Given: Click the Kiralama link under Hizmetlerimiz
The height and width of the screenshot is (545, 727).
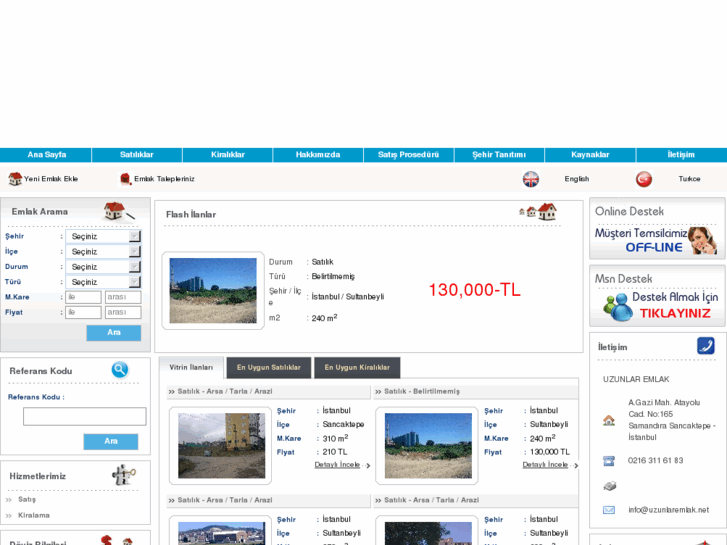Looking at the screenshot, I should click(34, 515).
